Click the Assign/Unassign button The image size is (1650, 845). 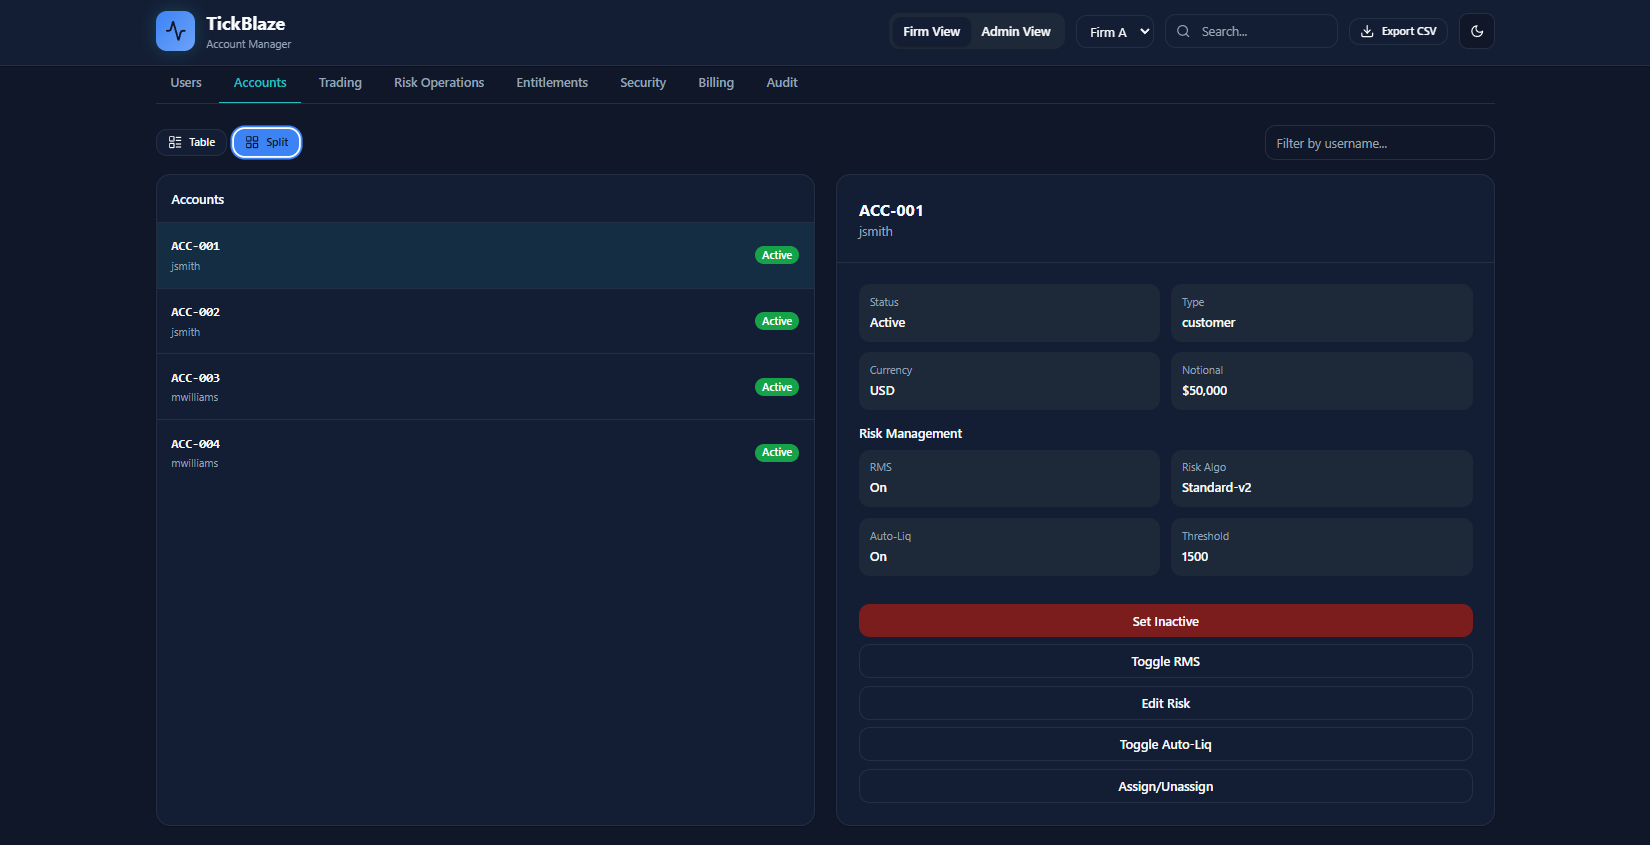(1165, 787)
